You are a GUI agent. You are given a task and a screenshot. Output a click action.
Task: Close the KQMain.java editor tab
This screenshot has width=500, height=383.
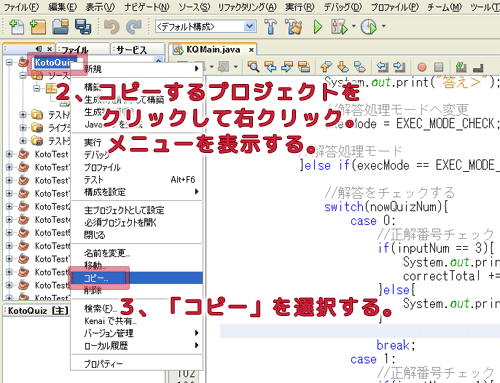click(x=251, y=50)
